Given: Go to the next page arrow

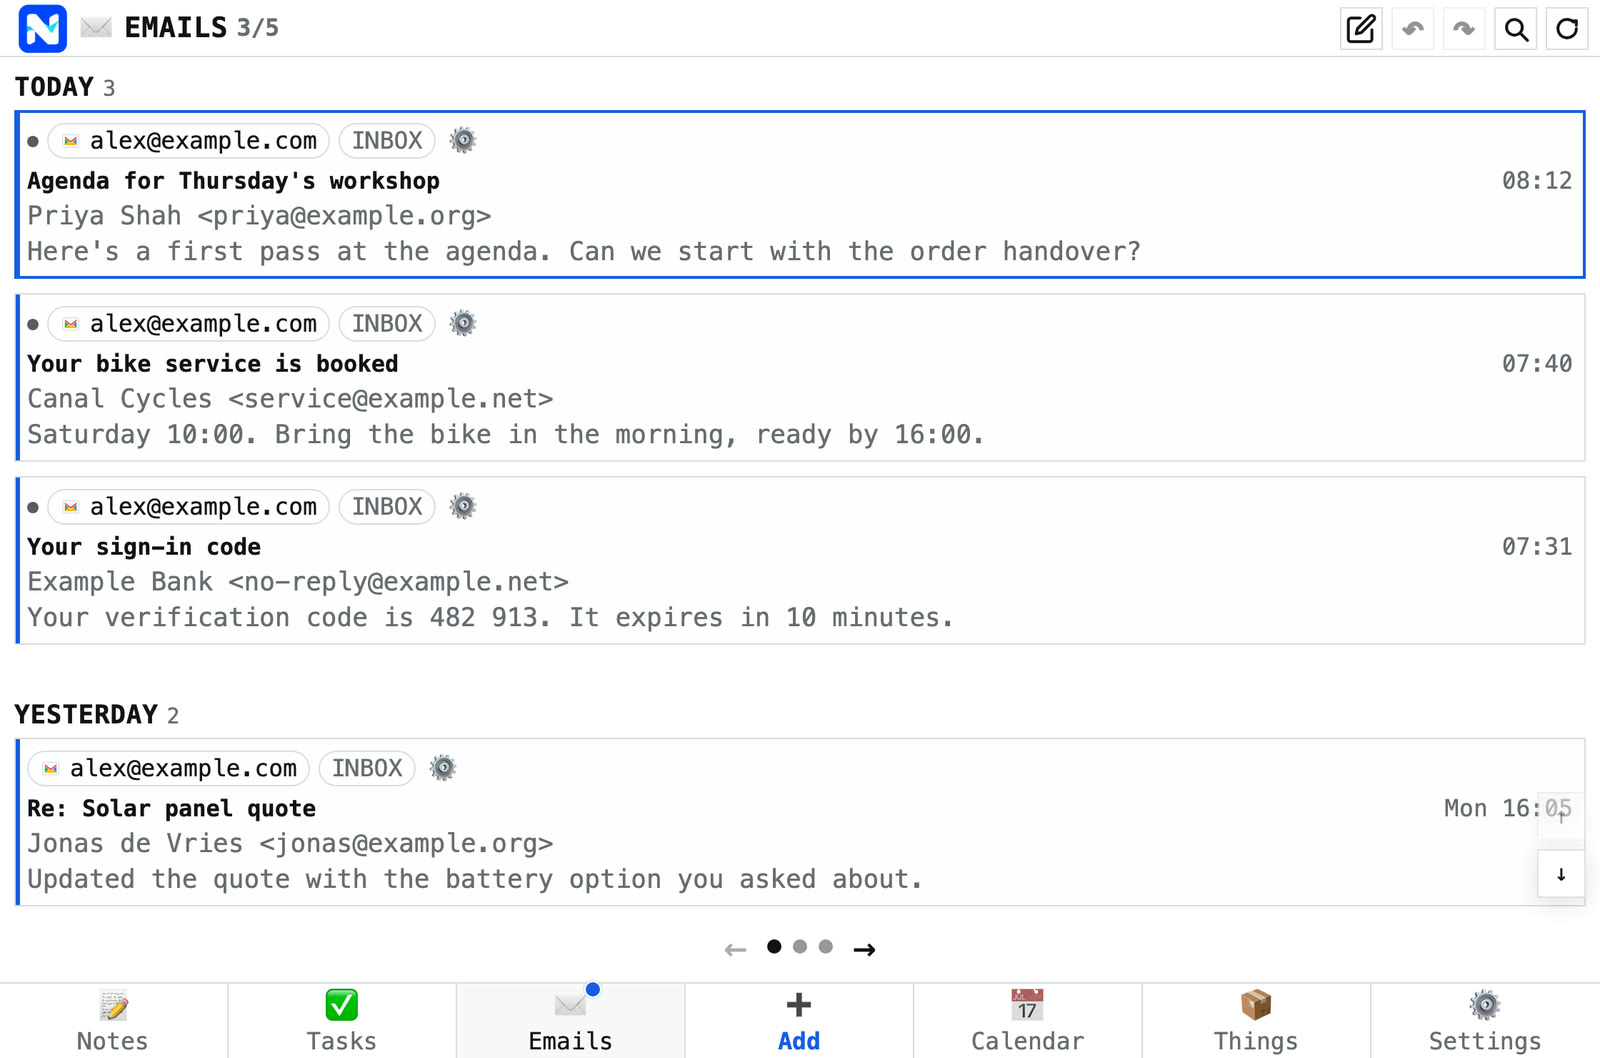Looking at the screenshot, I should [x=865, y=949].
